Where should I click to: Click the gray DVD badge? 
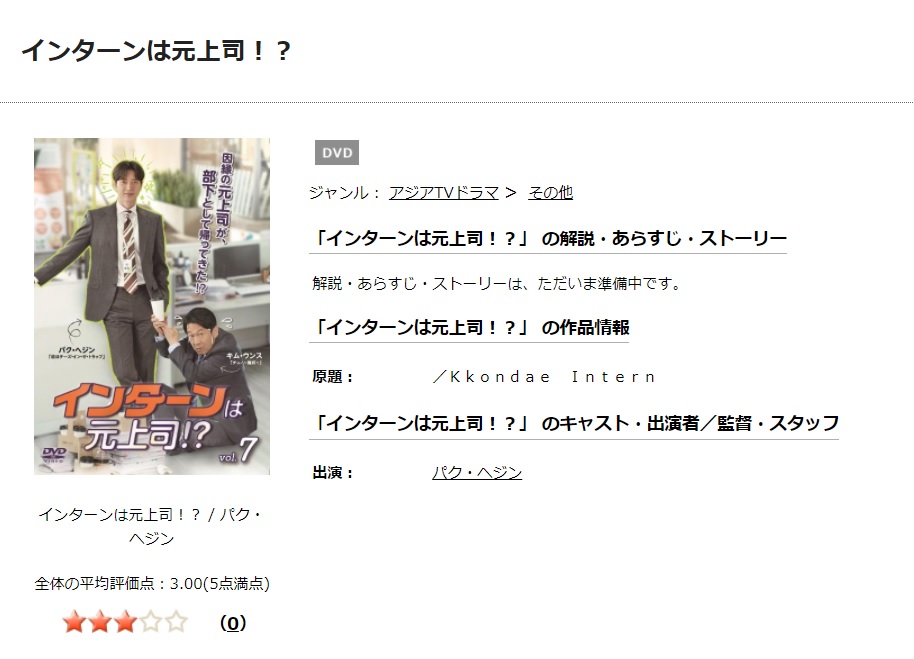click(x=337, y=153)
